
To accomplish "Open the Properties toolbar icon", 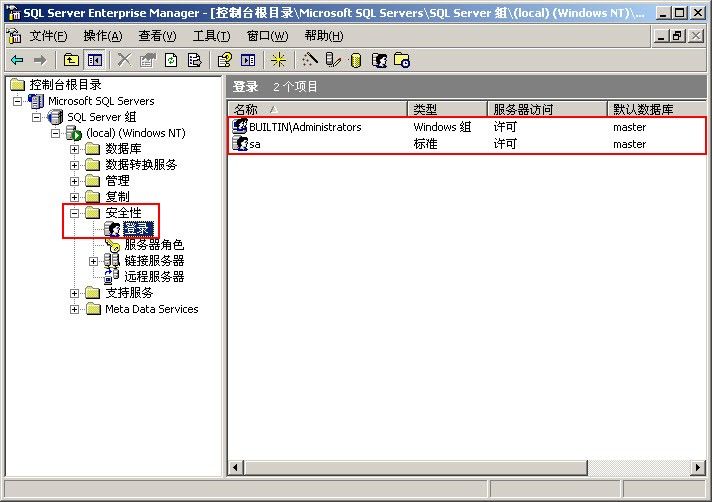I will point(148,60).
